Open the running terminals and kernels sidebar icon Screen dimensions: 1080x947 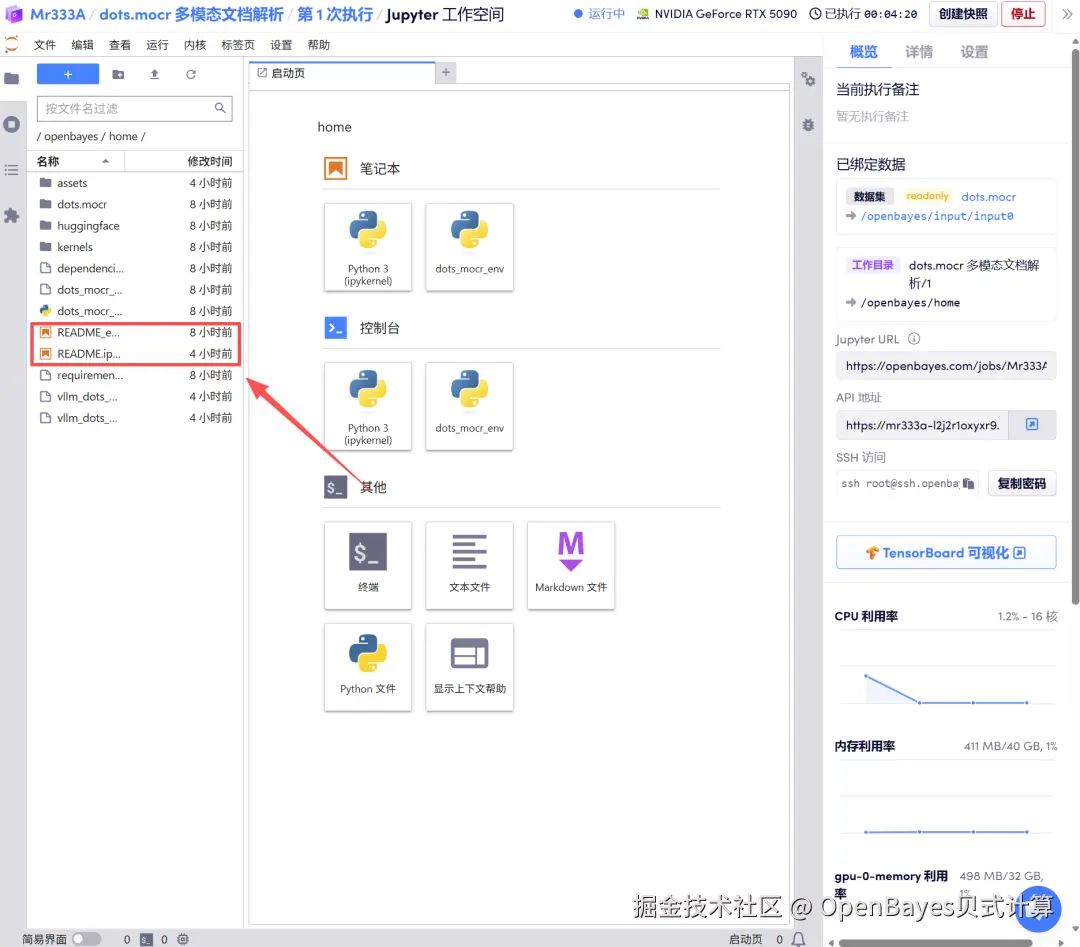click(x=12, y=125)
